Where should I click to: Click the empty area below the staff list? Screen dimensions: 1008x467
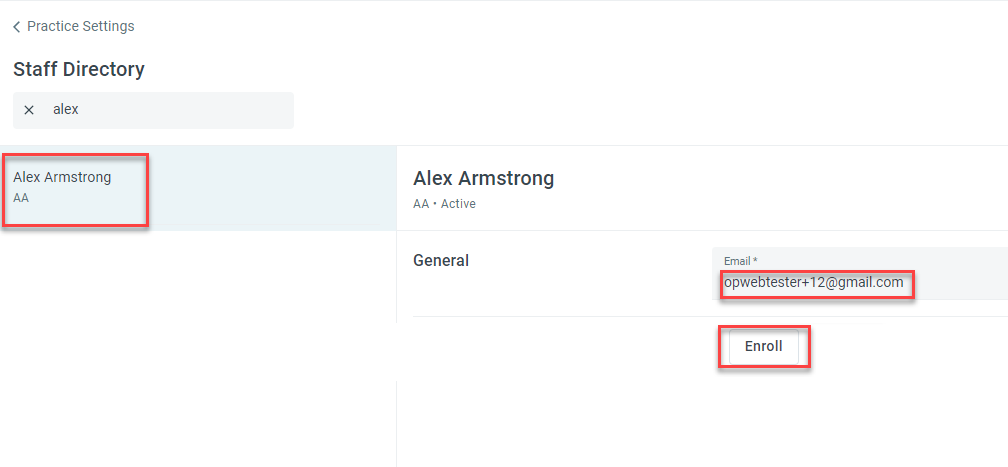point(198,350)
